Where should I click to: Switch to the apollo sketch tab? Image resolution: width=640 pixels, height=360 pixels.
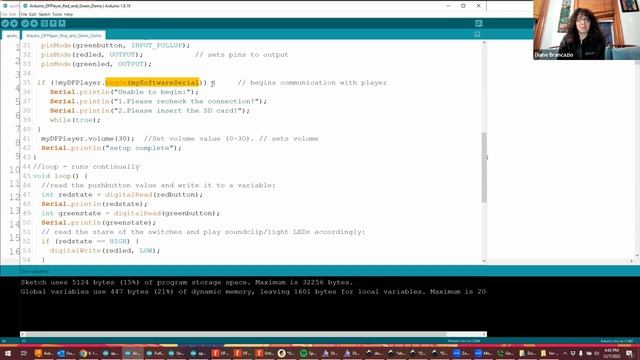[11, 36]
